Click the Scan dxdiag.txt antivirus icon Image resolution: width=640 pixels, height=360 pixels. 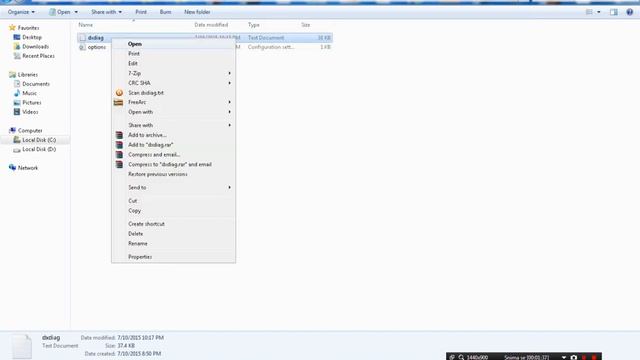119,93
